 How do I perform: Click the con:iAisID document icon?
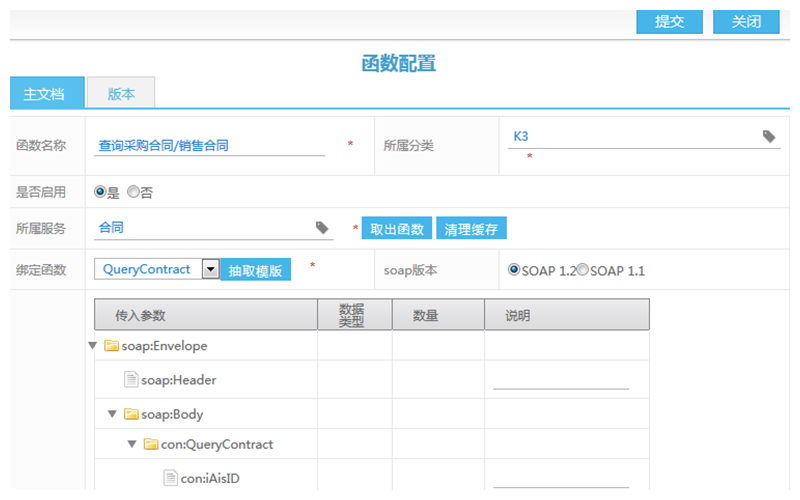pyautogui.click(x=170, y=478)
